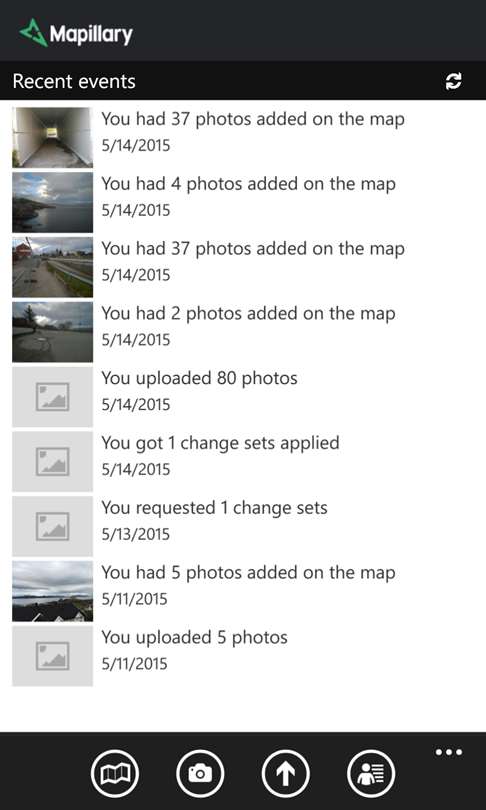Open the tunnel photo thumbnail
This screenshot has height=810, width=486.
53,137
